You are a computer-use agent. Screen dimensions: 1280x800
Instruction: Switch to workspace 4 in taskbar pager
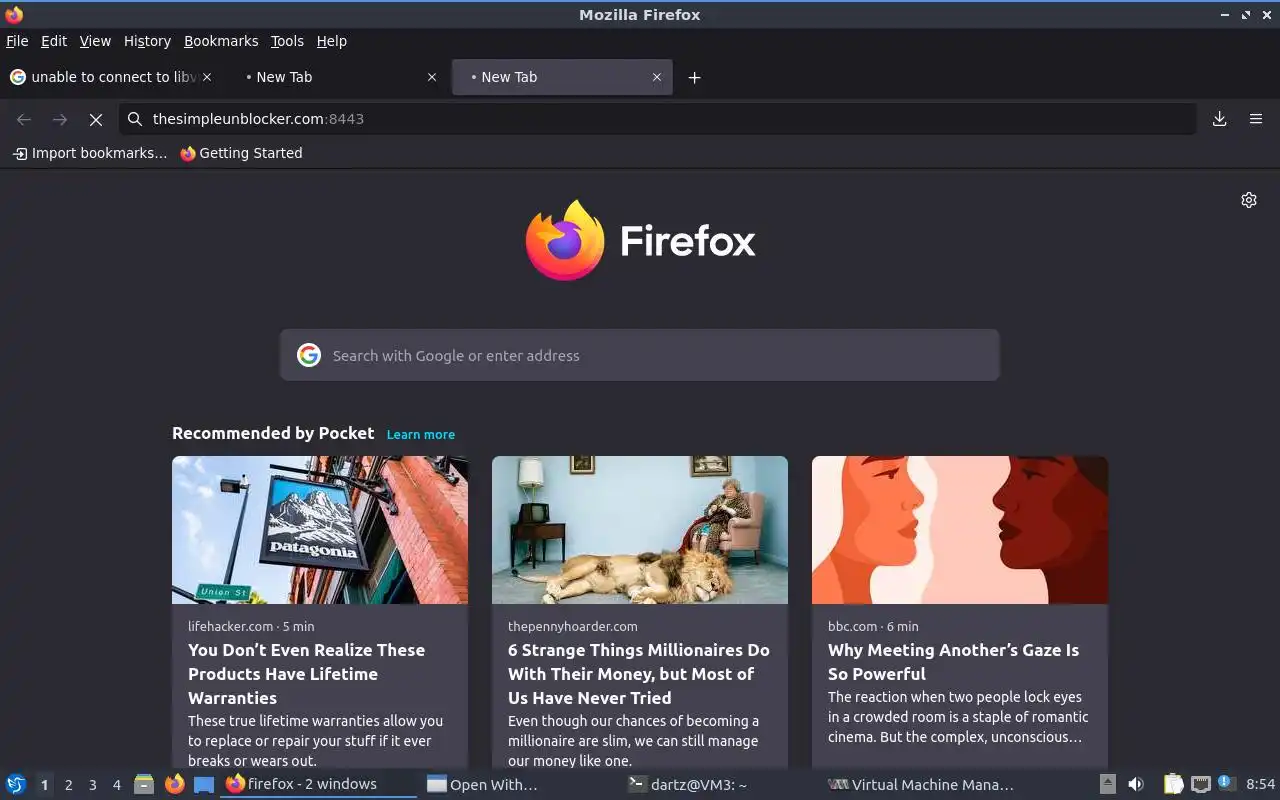pyautogui.click(x=116, y=785)
